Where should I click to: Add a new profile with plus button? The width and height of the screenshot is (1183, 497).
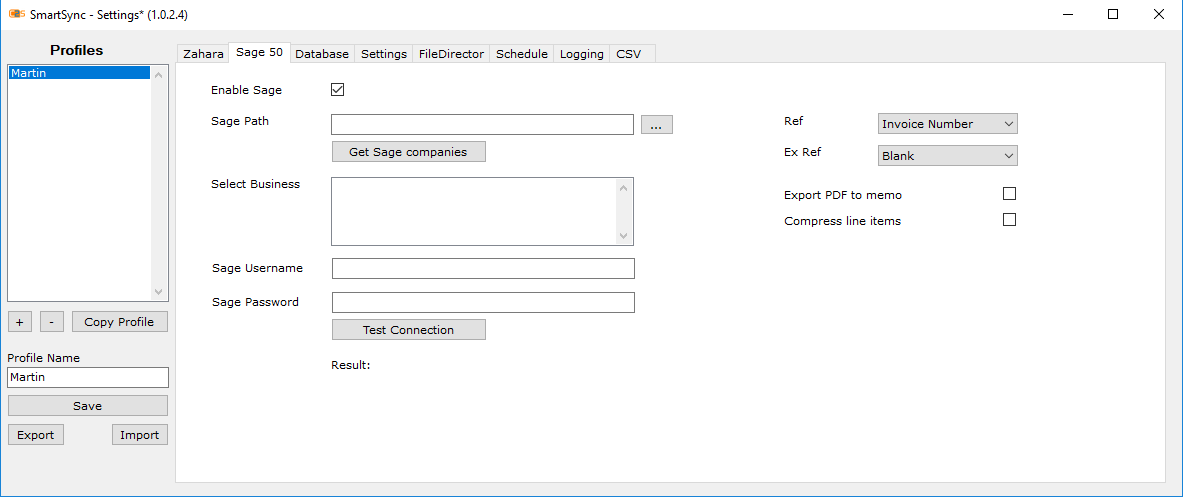pyautogui.click(x=20, y=322)
